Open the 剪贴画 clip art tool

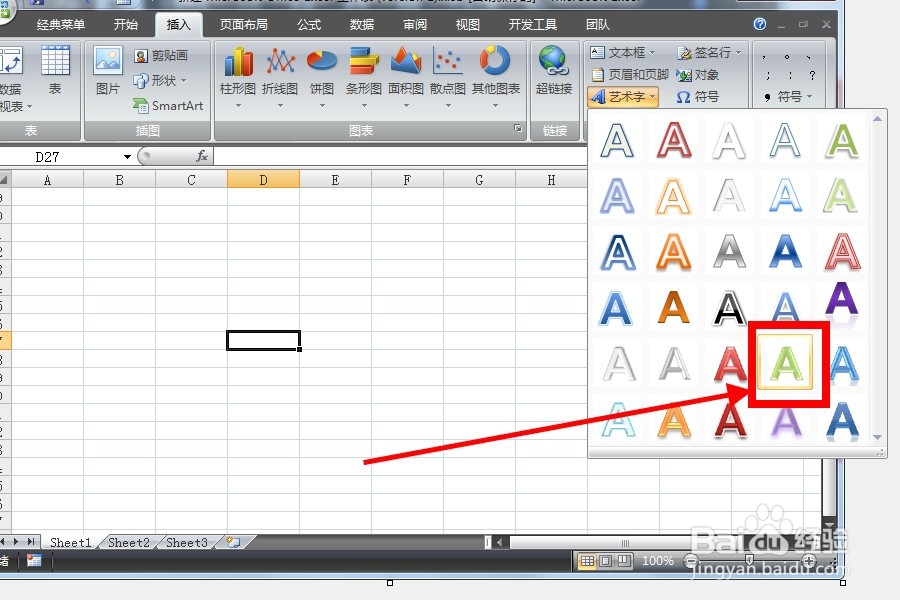(x=161, y=56)
